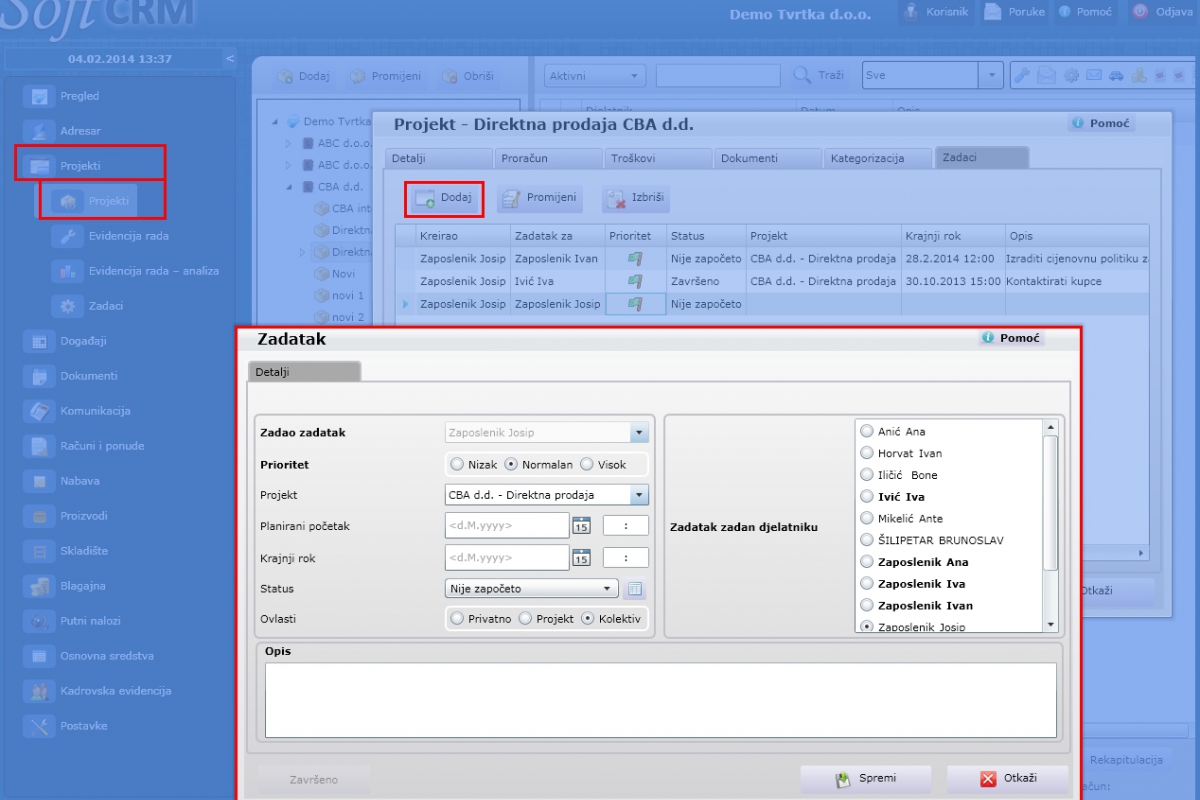This screenshot has width=1200, height=800.
Task: Click Izbriši in the Zadaci tab toolbar
Action: [x=636, y=199]
